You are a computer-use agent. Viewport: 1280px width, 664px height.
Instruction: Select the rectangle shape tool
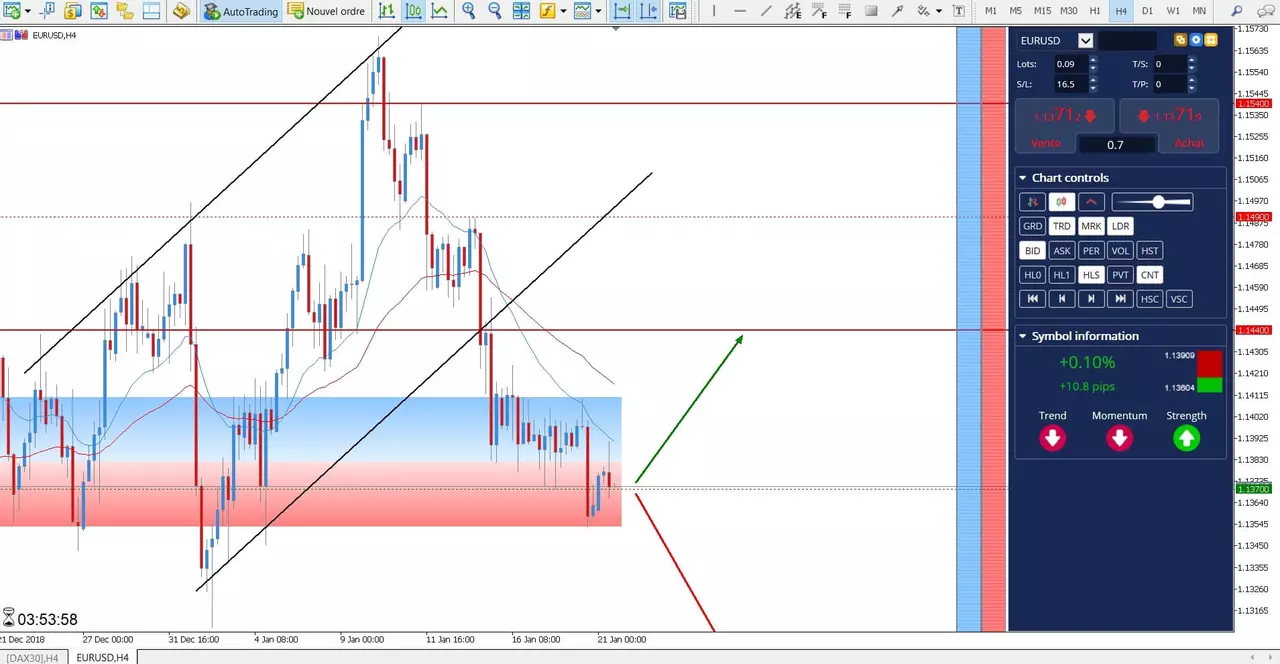pos(871,11)
